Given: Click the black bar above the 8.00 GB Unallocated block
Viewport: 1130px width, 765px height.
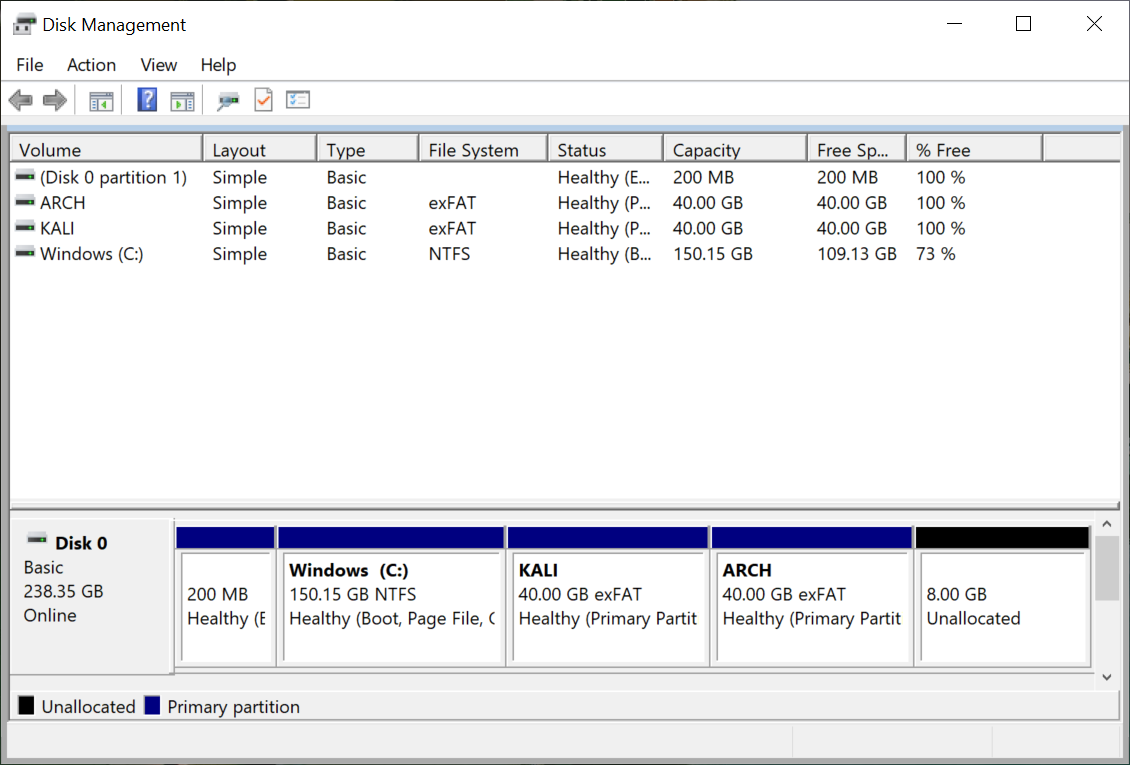Looking at the screenshot, I should pos(1002,537).
